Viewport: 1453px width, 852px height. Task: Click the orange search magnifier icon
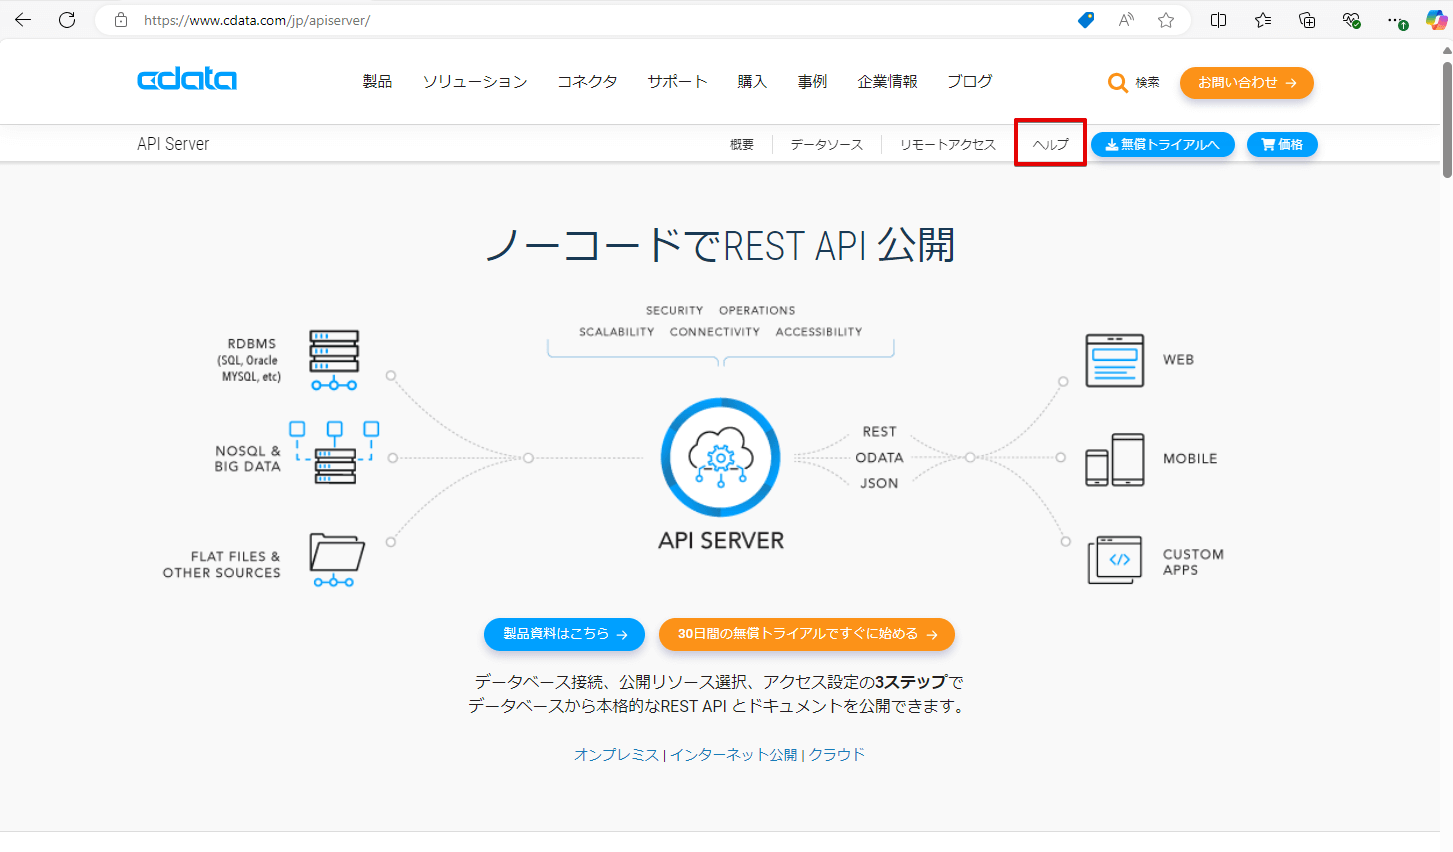[1117, 83]
